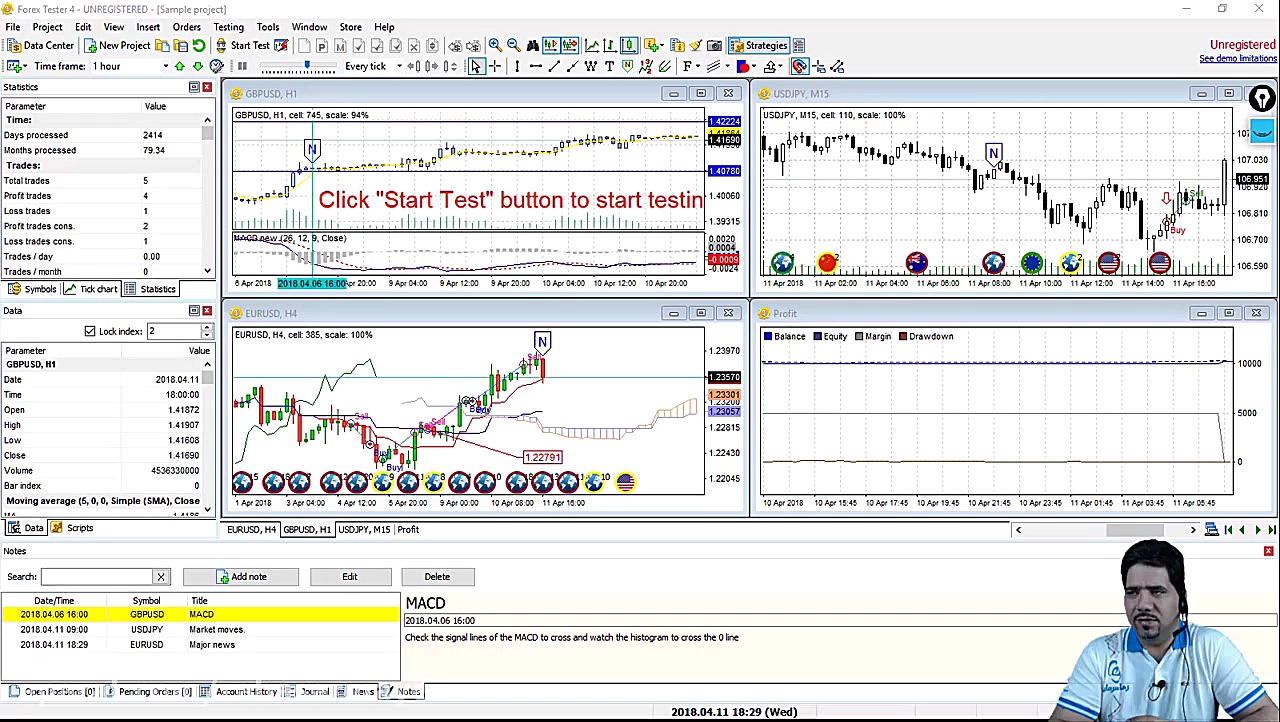This screenshot has height=722, width=1280.
Task: Decrease time frame with green down arrow
Action: pos(197,66)
